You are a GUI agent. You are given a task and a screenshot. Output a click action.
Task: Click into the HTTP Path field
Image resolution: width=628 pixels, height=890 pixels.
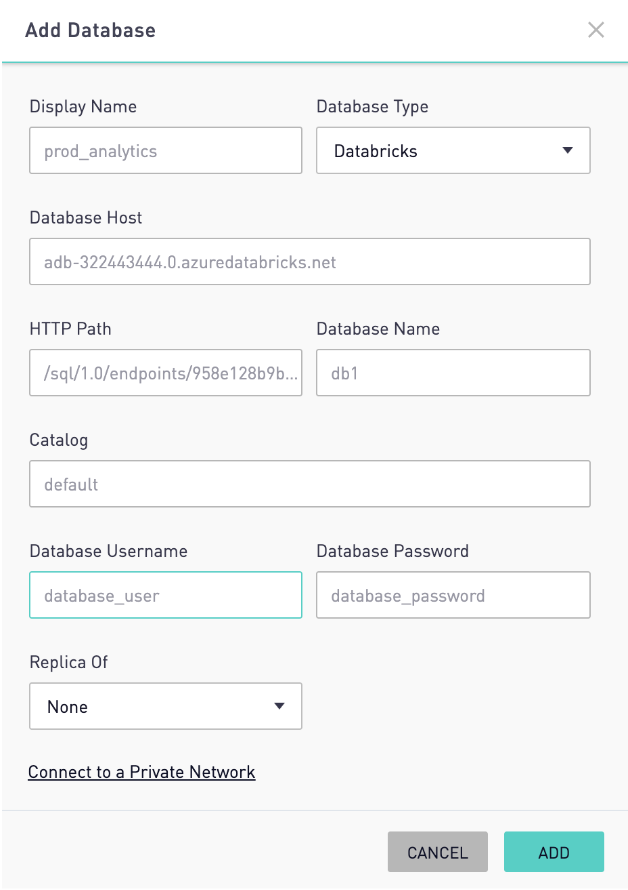pos(166,373)
